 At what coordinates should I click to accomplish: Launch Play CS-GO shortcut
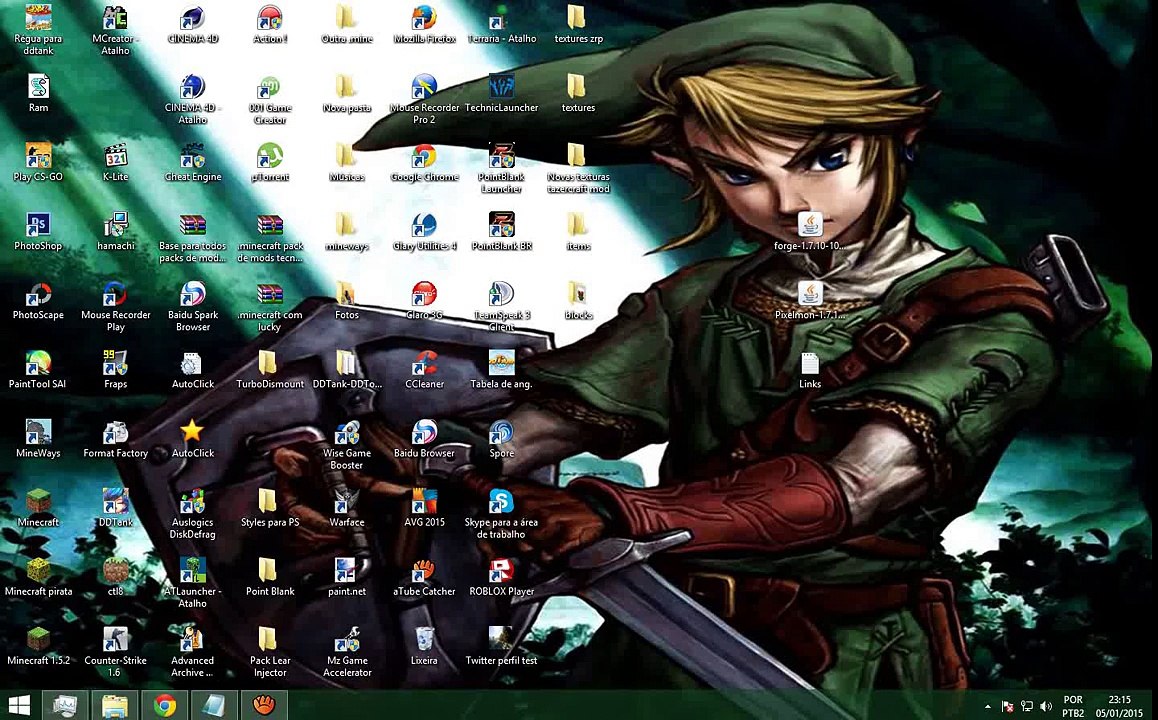point(38,156)
